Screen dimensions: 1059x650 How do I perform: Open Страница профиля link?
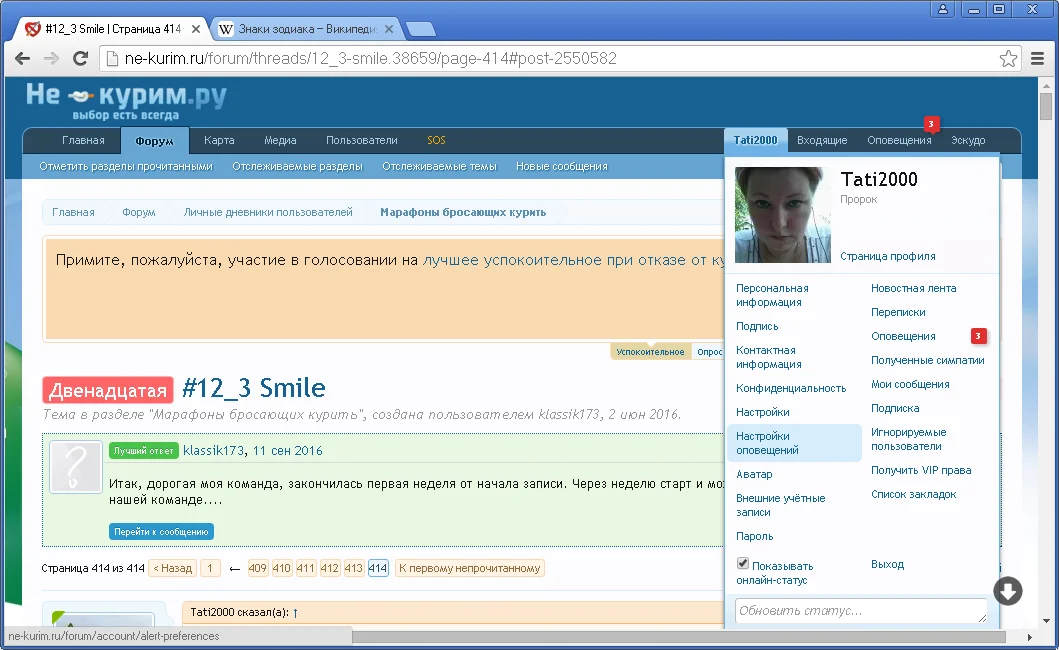(x=887, y=256)
